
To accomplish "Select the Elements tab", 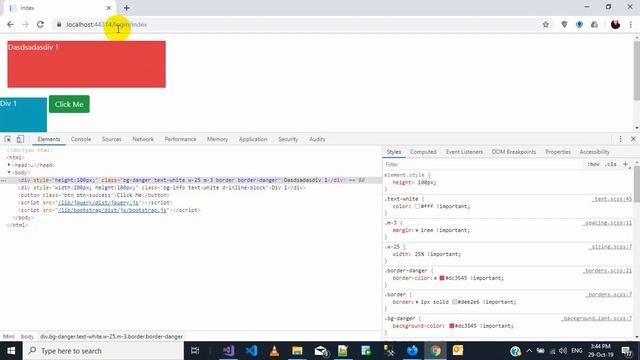I will [x=49, y=139].
